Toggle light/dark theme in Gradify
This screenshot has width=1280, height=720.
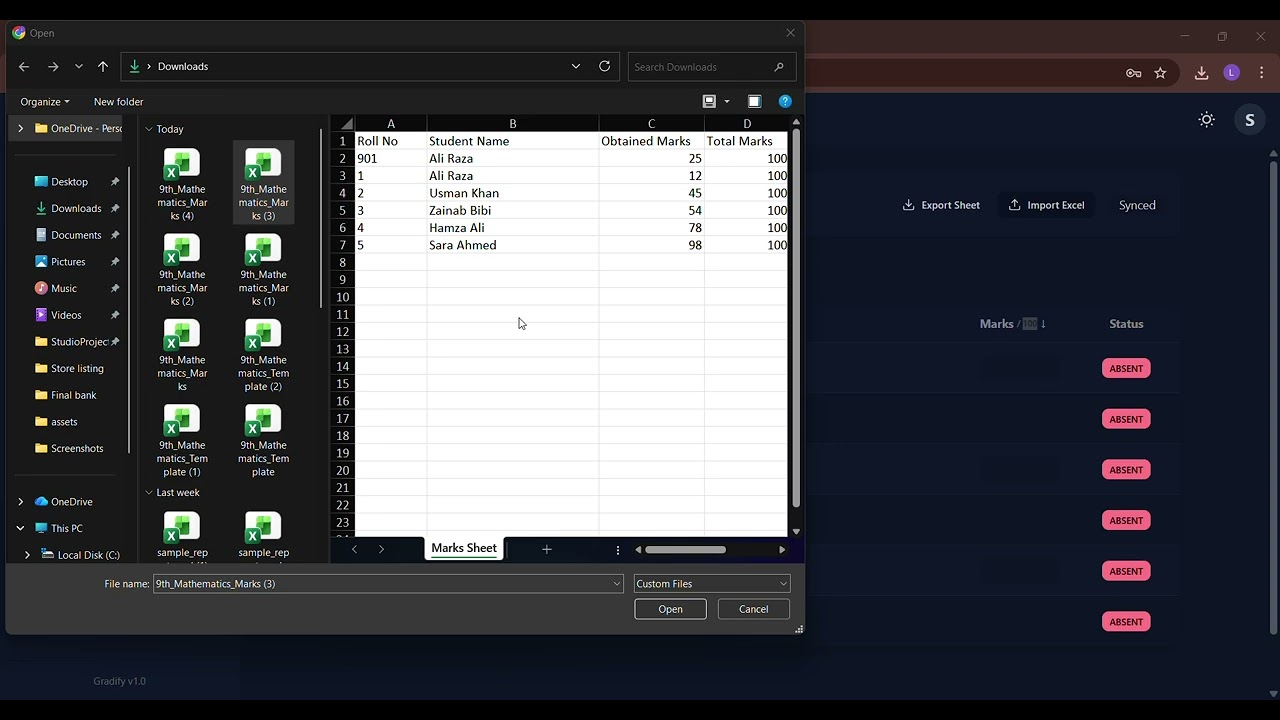tap(1207, 120)
